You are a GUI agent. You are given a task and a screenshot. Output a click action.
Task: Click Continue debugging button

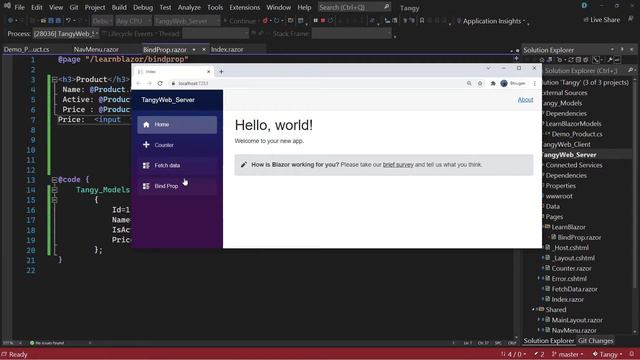pos(240,21)
